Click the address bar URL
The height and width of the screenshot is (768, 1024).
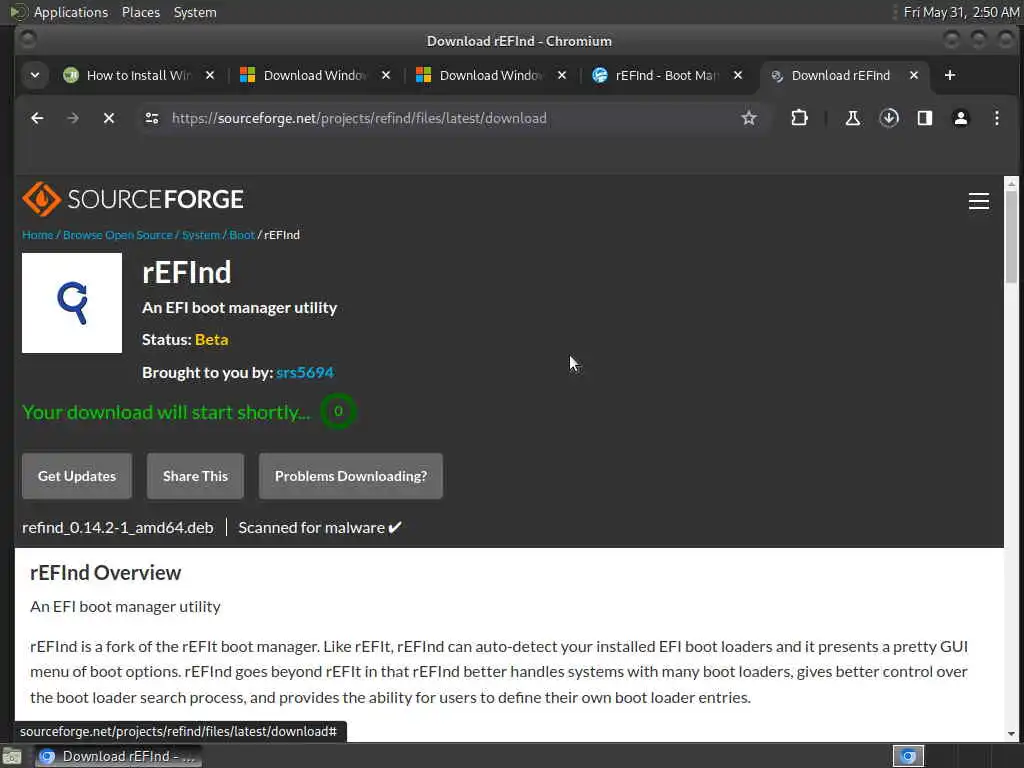[359, 118]
